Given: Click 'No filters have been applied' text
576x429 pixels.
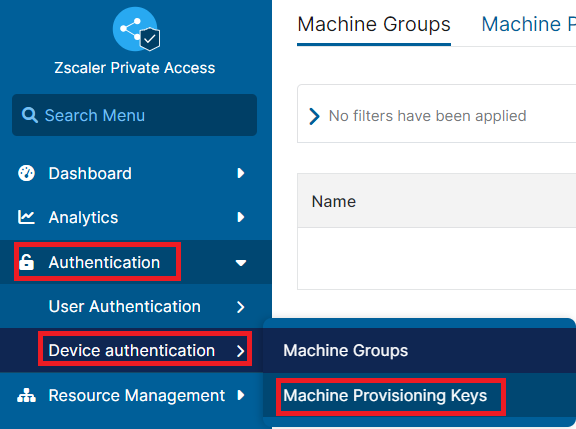Looking at the screenshot, I should coord(427,116).
